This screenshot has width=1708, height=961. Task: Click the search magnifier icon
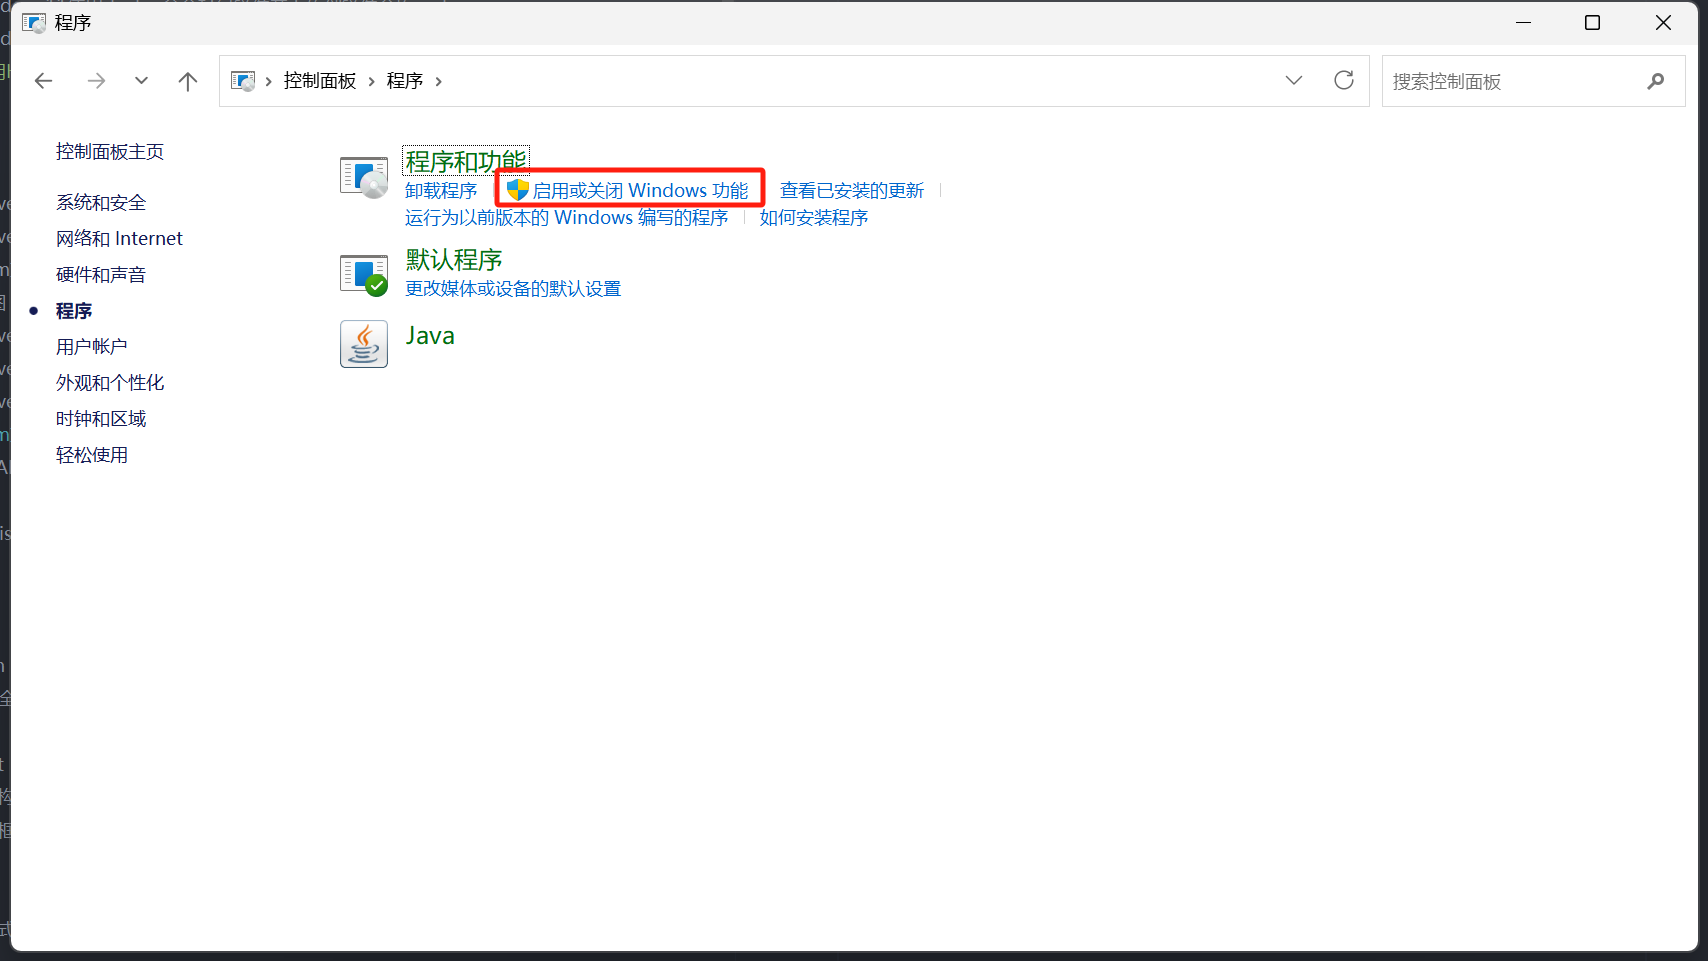[x=1655, y=81]
